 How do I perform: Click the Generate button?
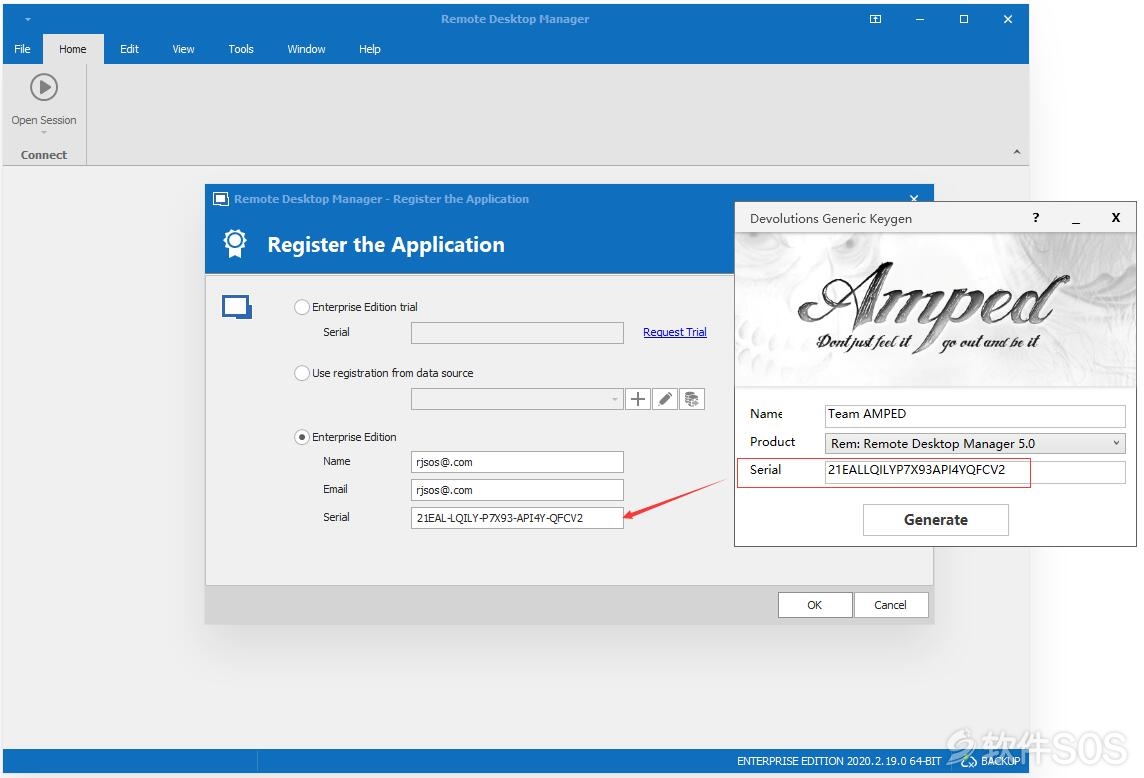click(x=936, y=520)
